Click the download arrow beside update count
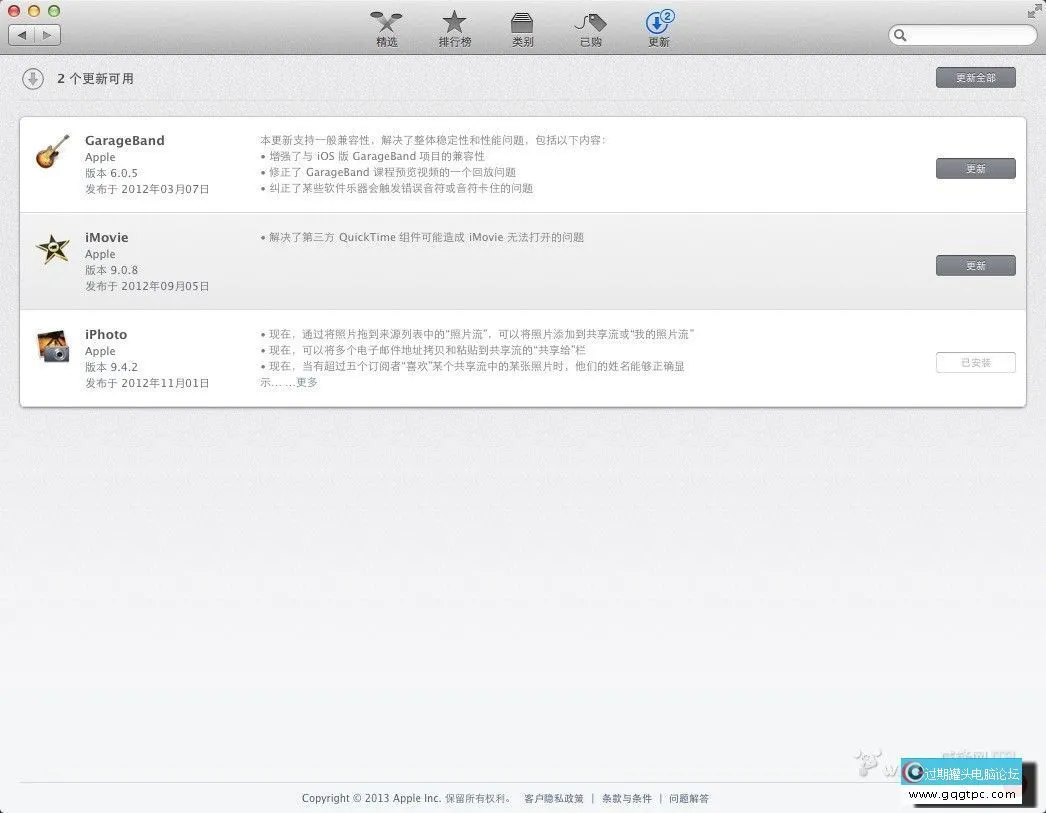This screenshot has width=1046, height=813. tap(33, 78)
